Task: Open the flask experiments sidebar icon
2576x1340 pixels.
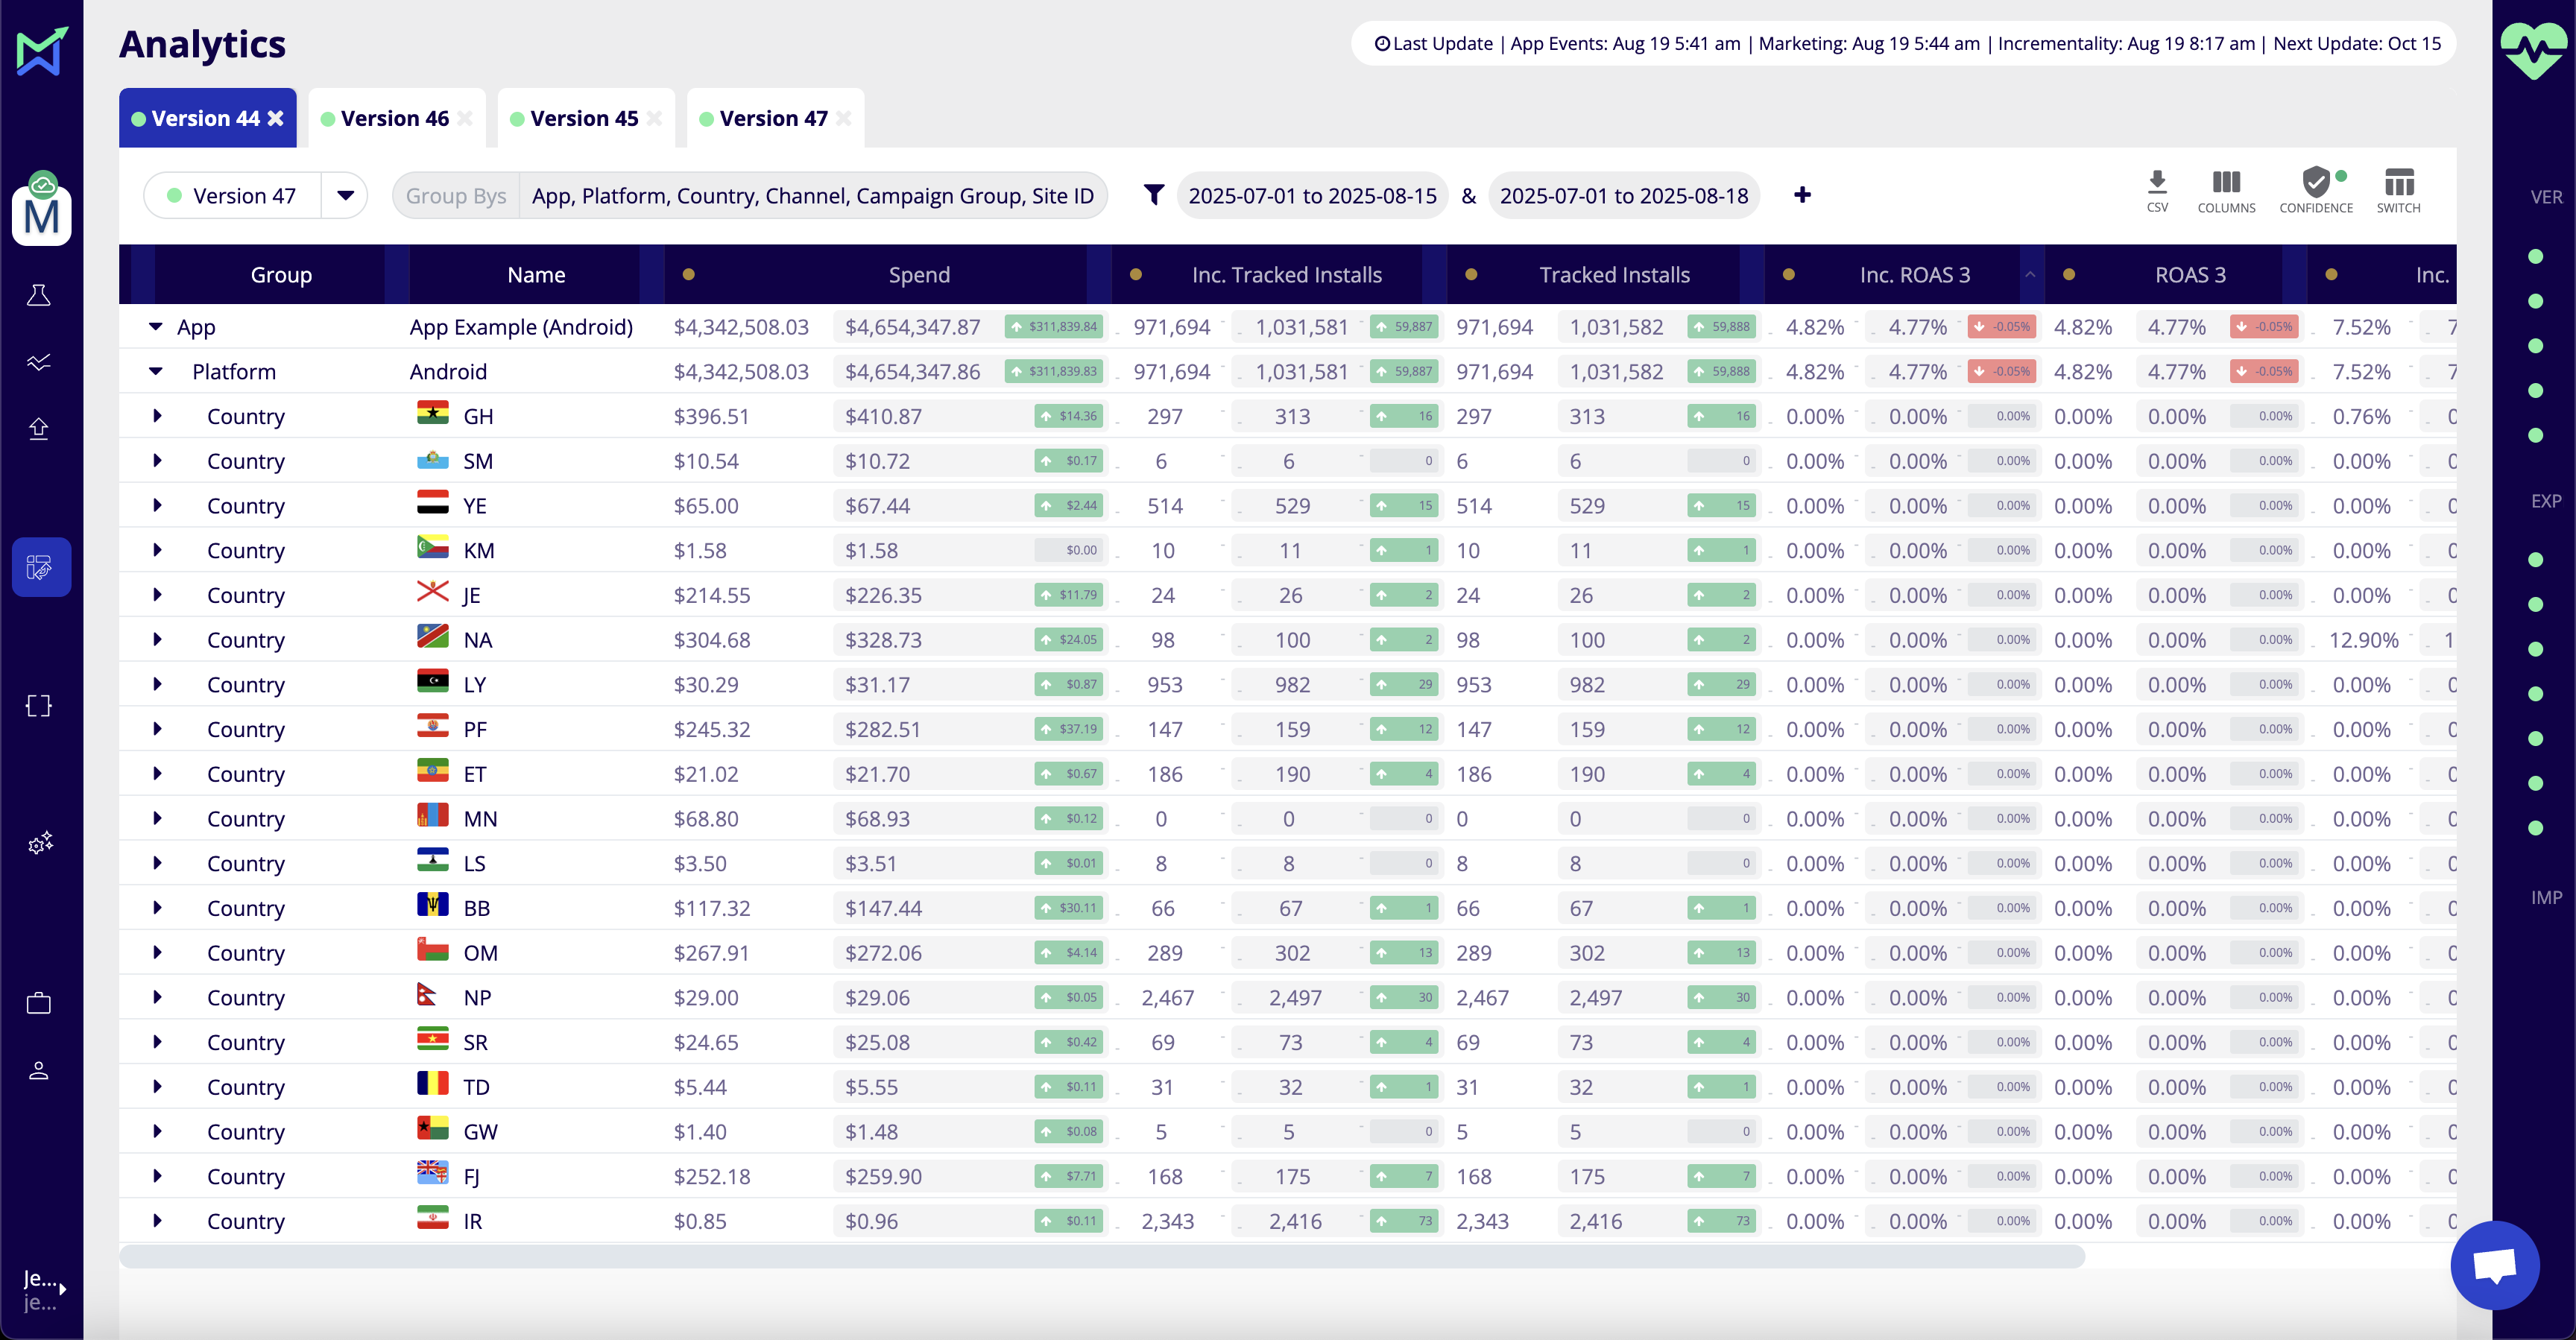Action: pyautogui.click(x=39, y=295)
